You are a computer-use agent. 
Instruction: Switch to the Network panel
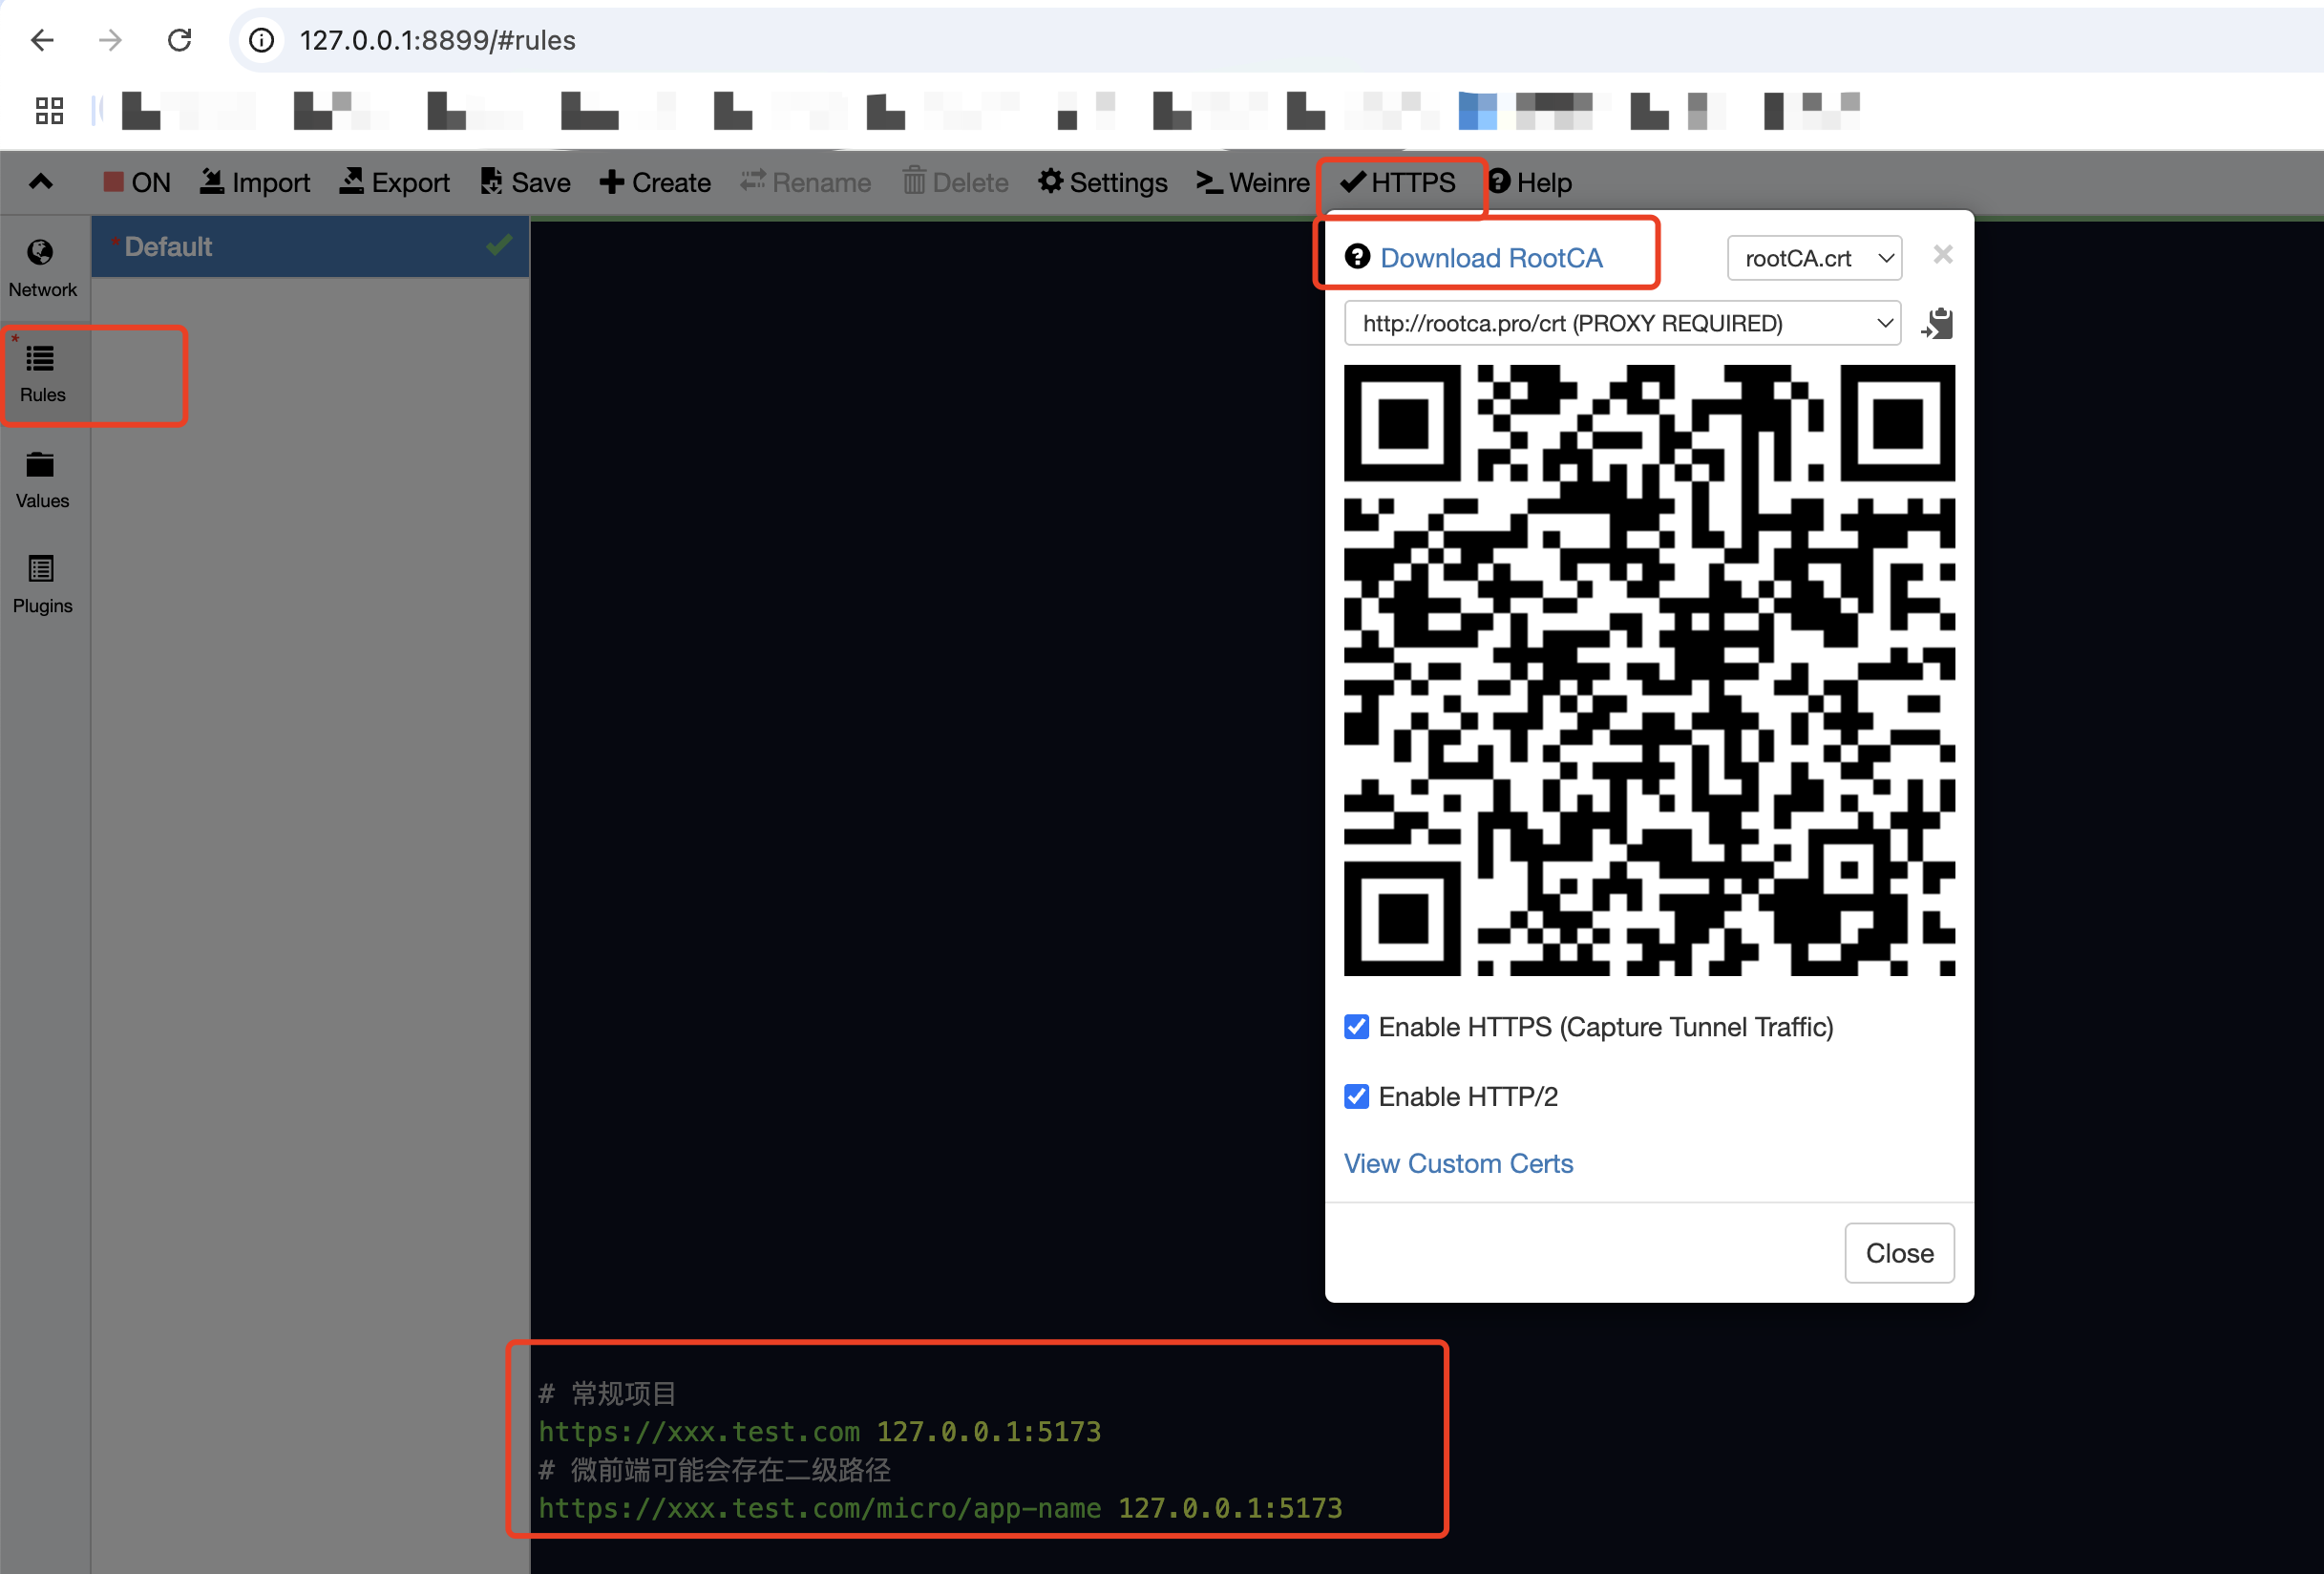(x=43, y=268)
